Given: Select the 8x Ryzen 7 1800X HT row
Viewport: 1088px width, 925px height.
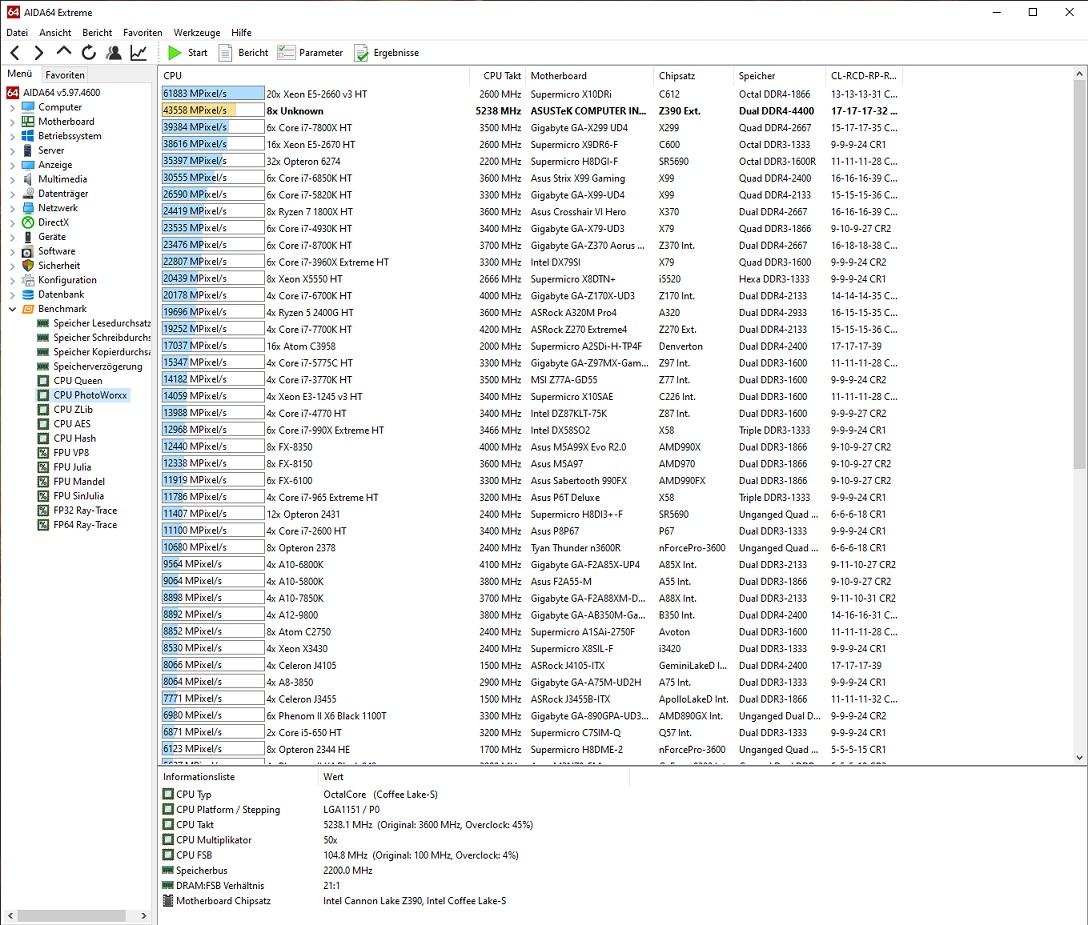Looking at the screenshot, I should pyautogui.click(x=531, y=212).
